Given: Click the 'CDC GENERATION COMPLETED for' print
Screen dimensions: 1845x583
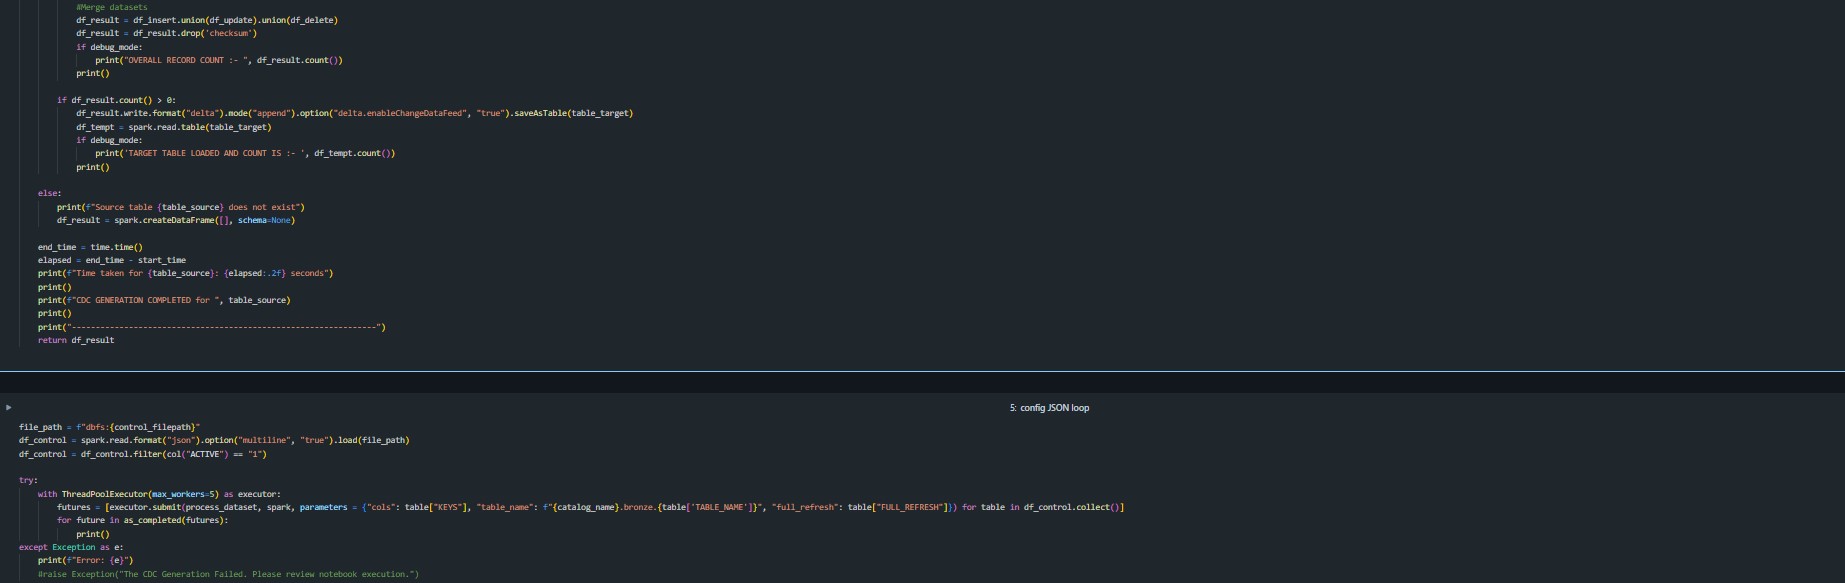Looking at the screenshot, I should [164, 300].
